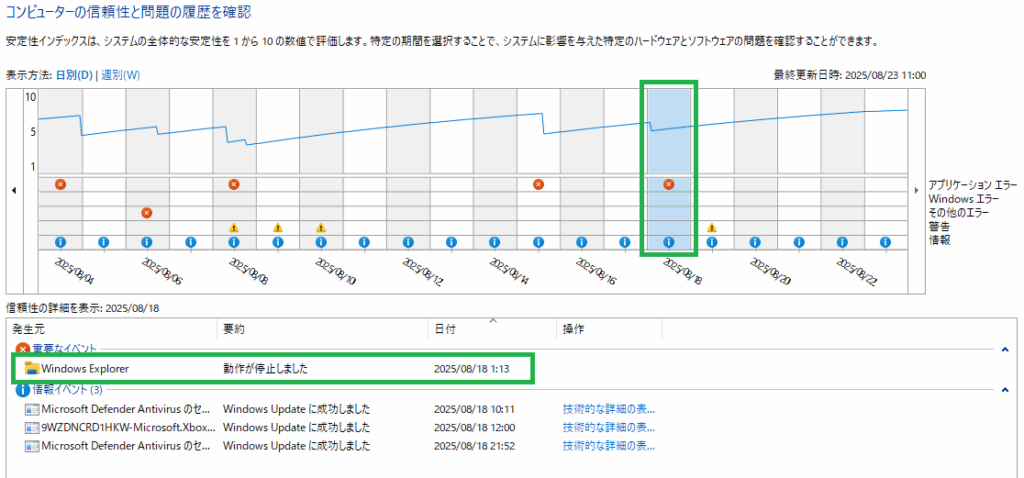Click the warning icon on 2025/08/10

(x=321, y=227)
